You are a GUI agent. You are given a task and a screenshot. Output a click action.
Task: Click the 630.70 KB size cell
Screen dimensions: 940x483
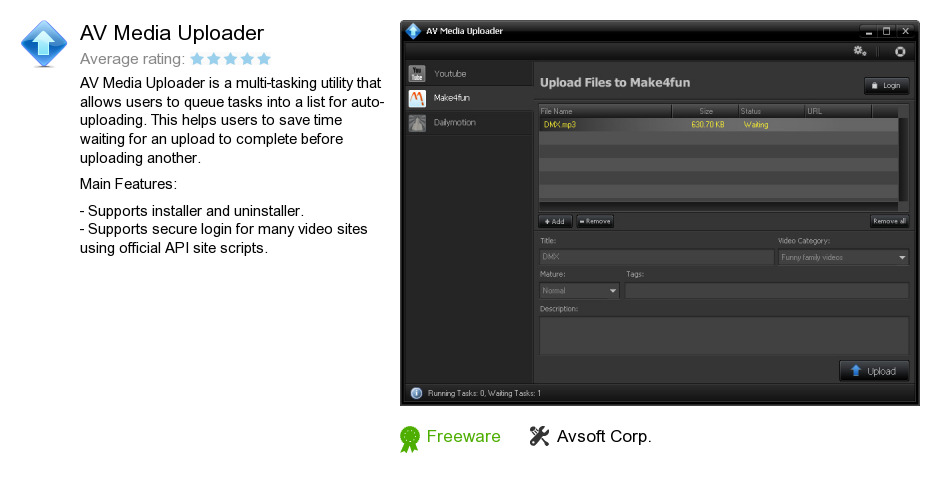coord(707,125)
